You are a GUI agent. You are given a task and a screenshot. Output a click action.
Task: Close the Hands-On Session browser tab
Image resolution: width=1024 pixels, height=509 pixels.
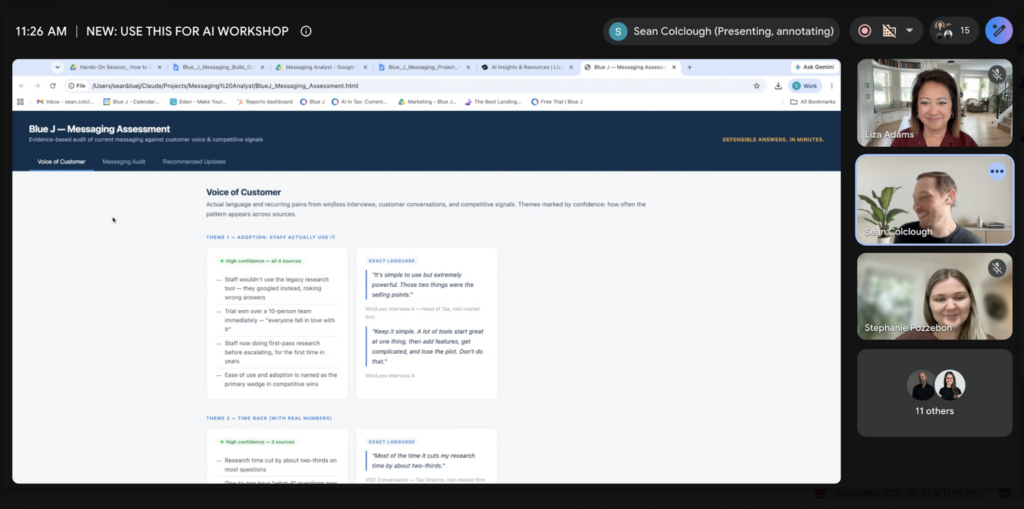click(x=159, y=67)
